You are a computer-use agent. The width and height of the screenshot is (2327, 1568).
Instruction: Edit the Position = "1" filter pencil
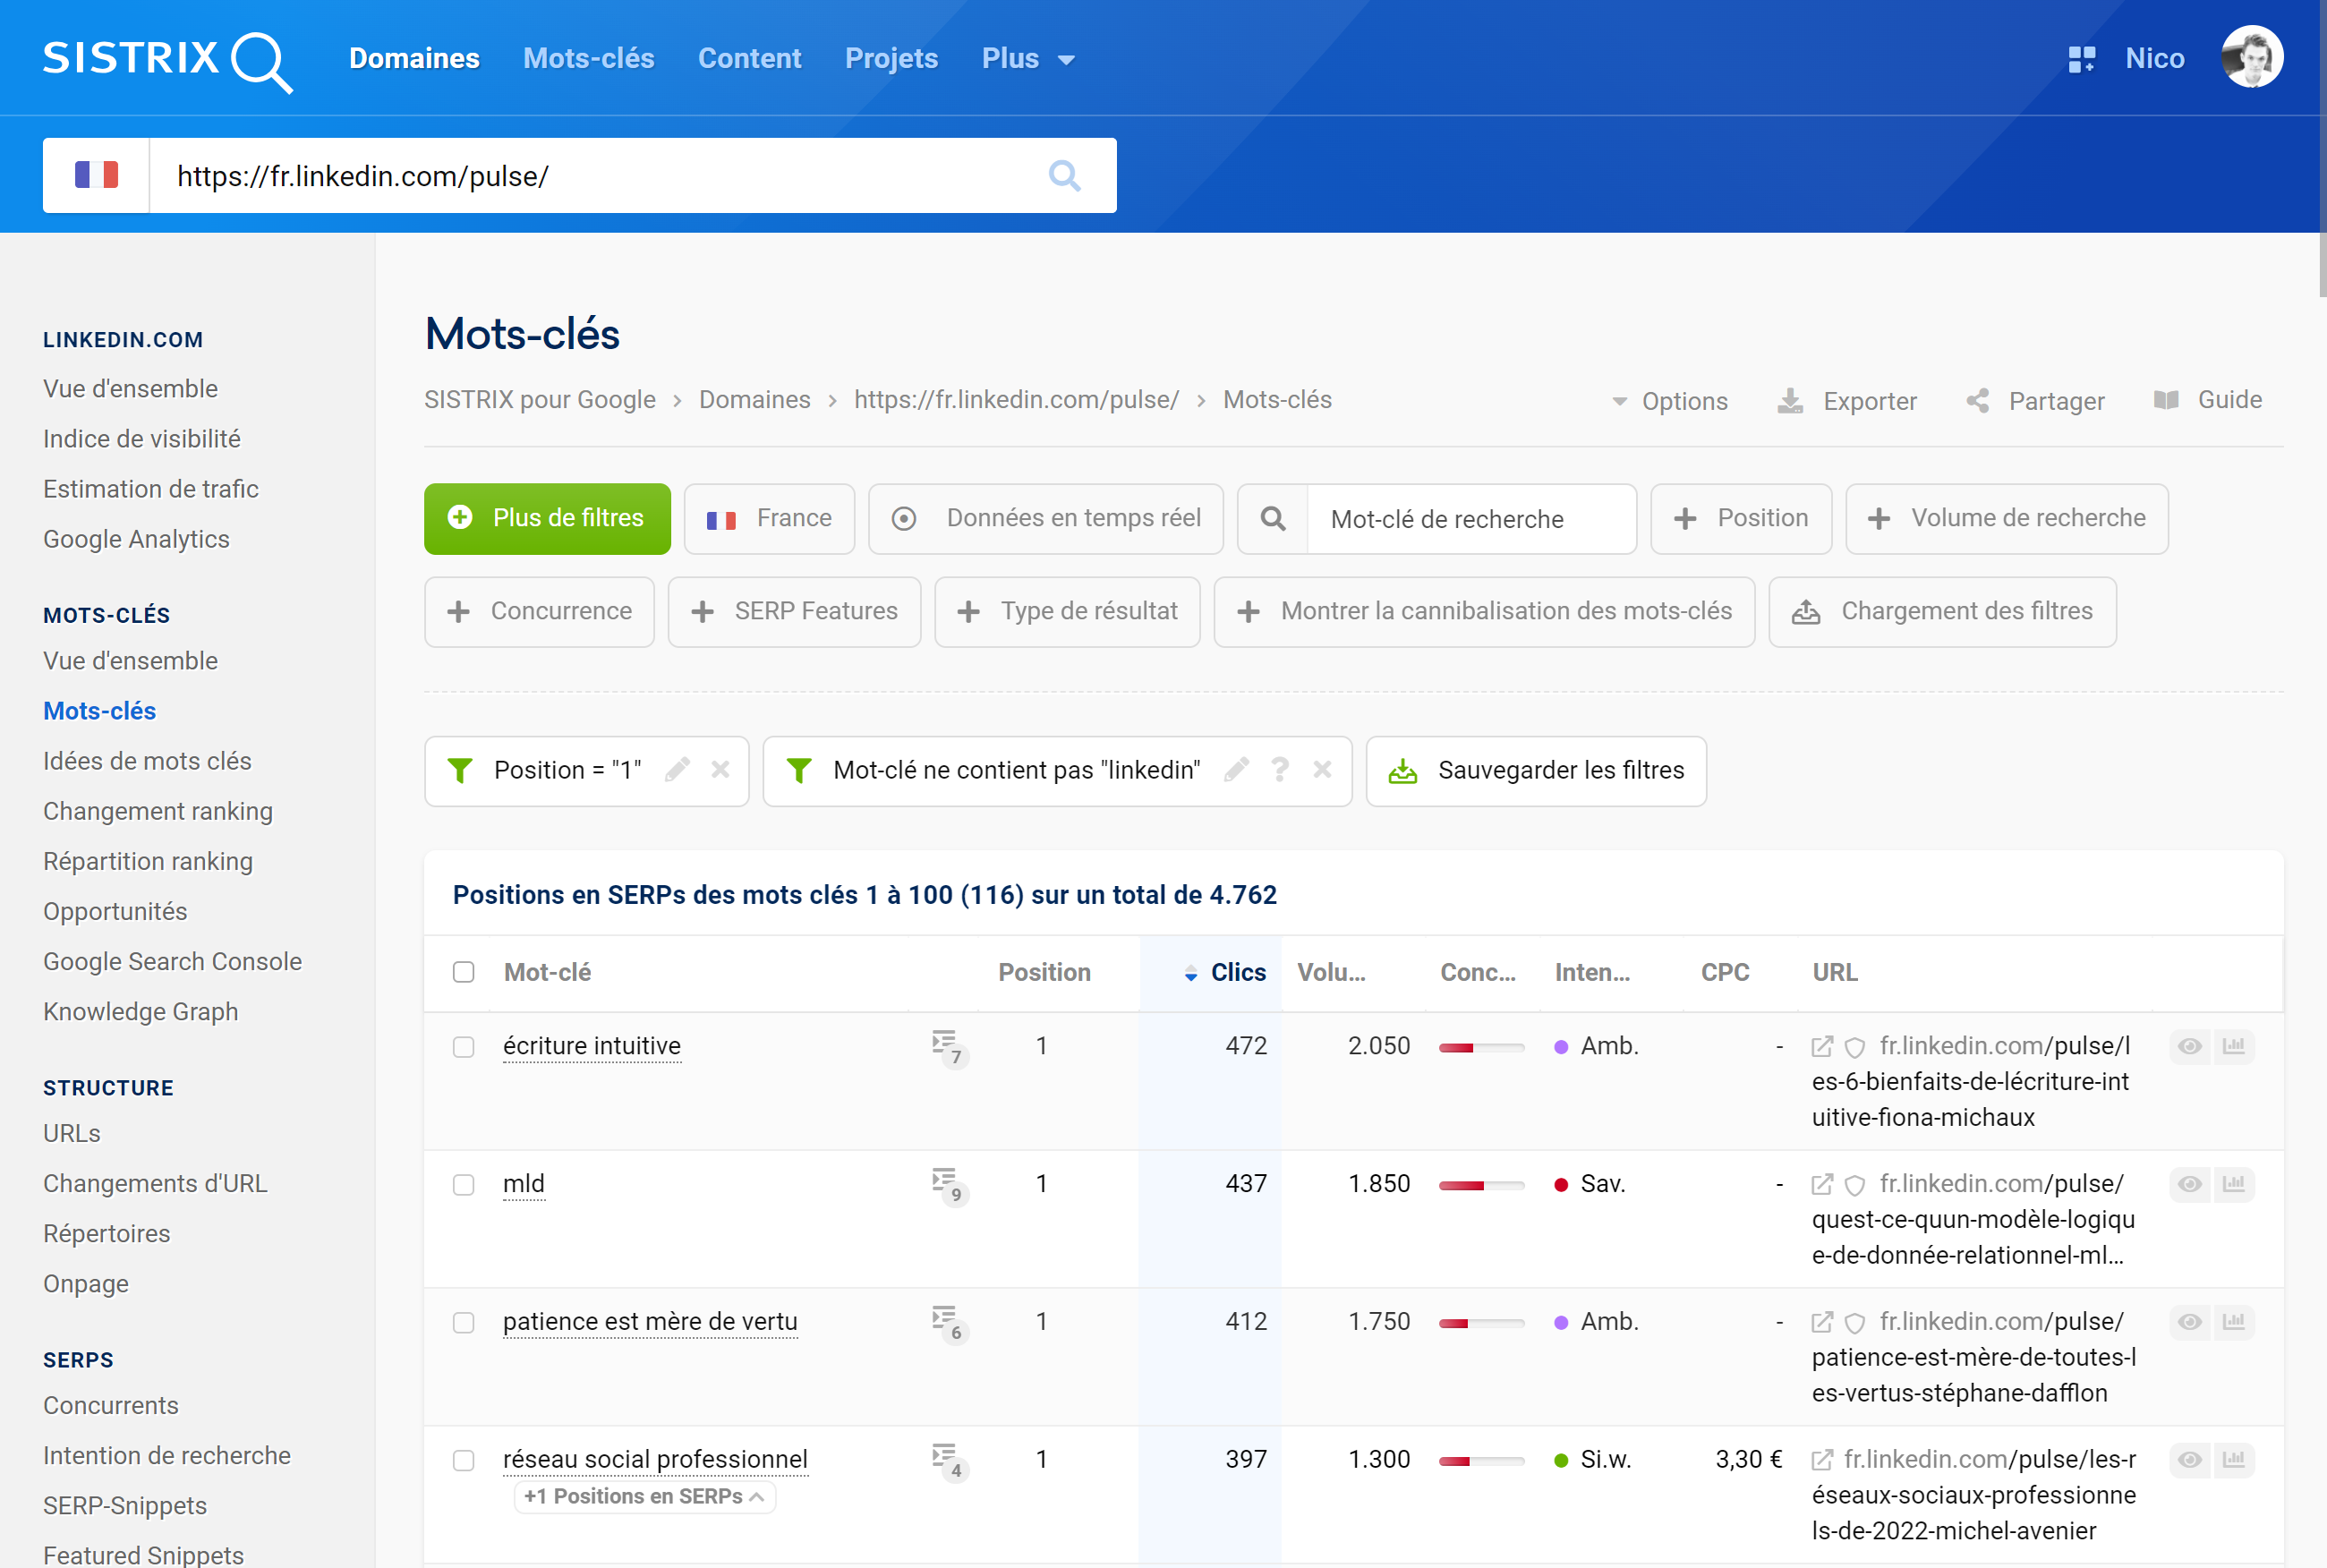(677, 769)
